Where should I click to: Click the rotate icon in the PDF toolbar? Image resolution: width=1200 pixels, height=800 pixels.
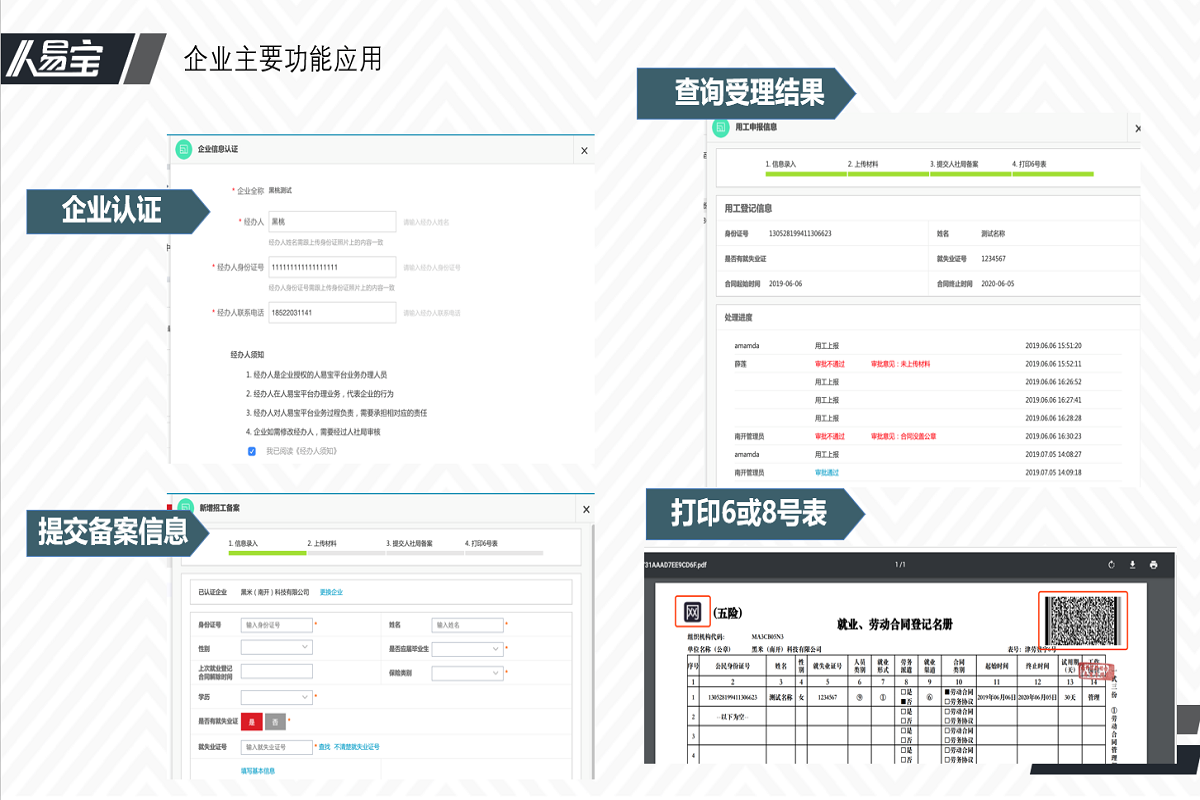click(x=1111, y=564)
